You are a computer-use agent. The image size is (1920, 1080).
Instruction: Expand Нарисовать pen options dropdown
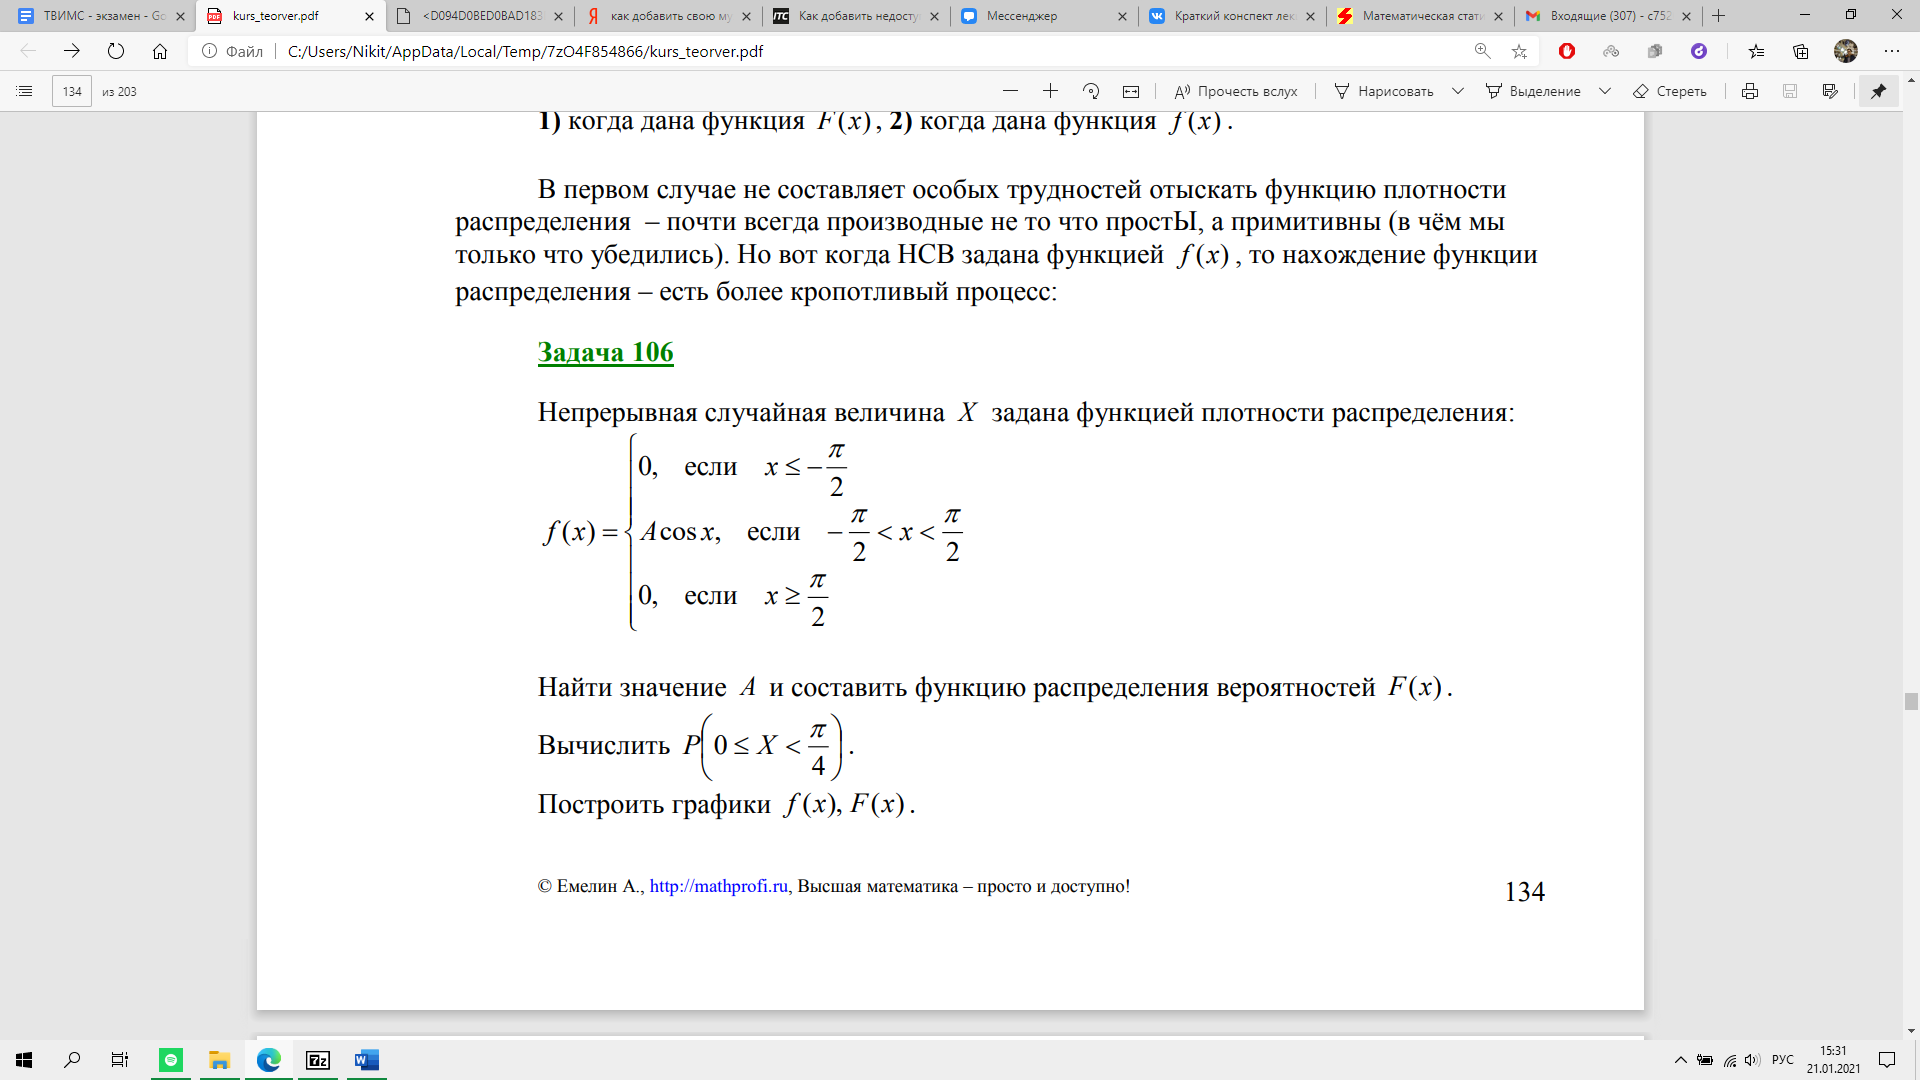(1458, 91)
